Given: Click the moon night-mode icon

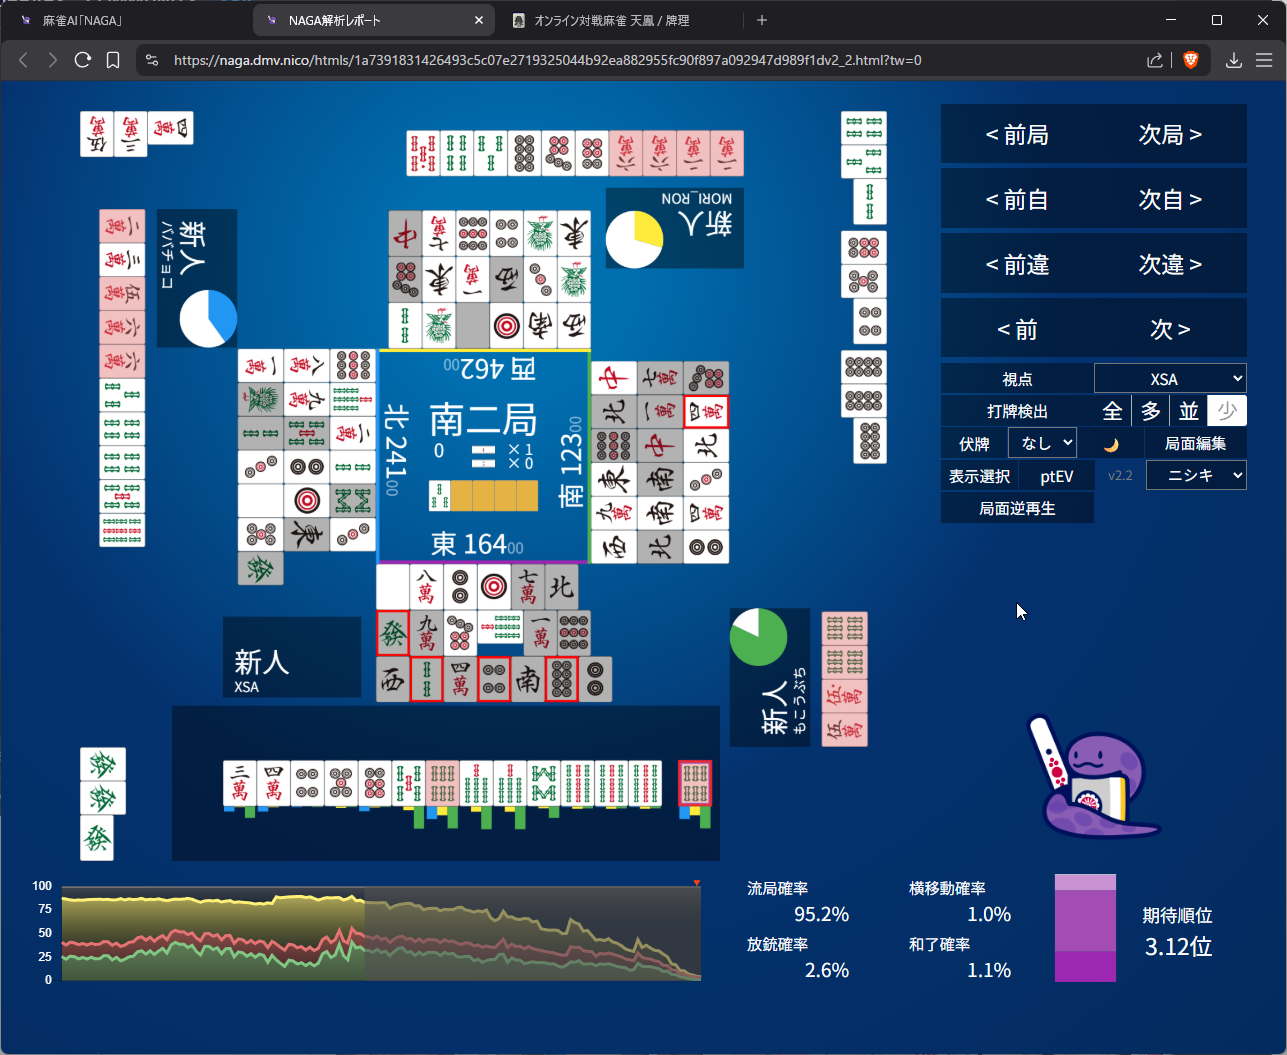Looking at the screenshot, I should 1110,444.
